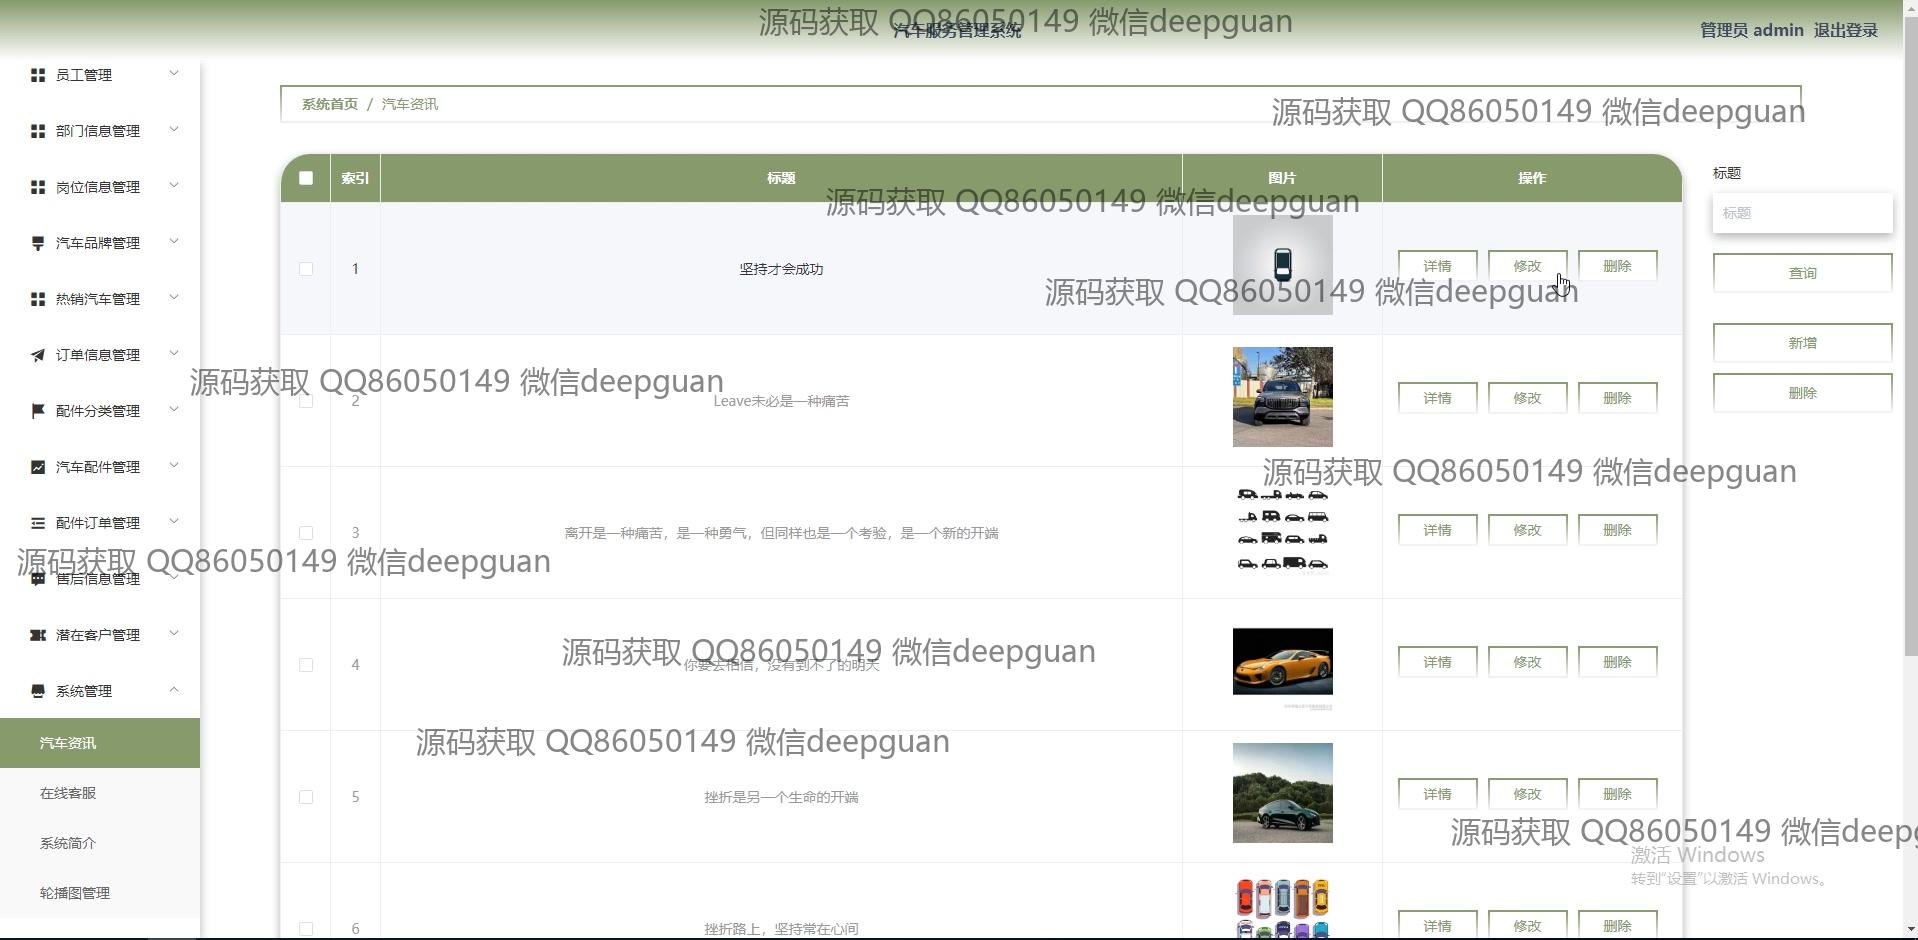Open the 潜在客户管理 menu label
Viewport: 1918px width, 940px height.
pyautogui.click(x=98, y=635)
